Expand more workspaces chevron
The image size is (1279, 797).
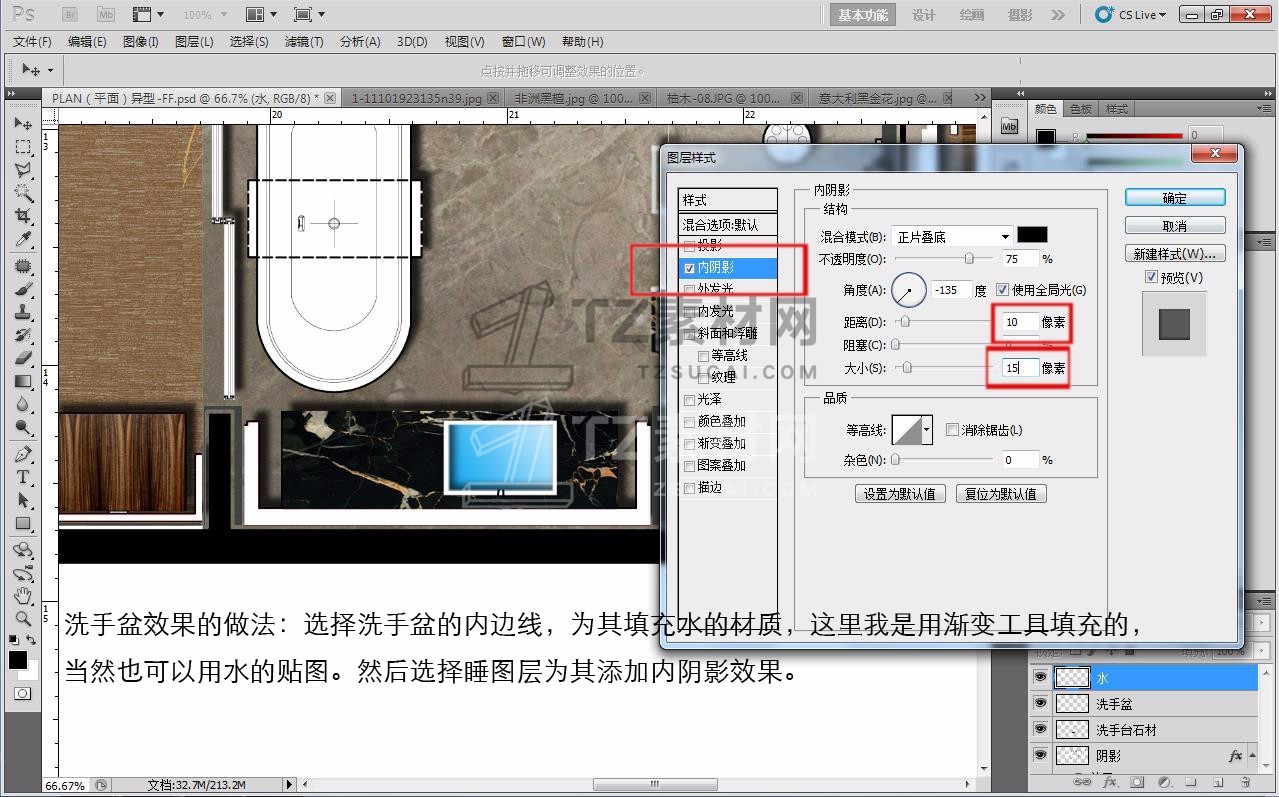[x=1058, y=15]
